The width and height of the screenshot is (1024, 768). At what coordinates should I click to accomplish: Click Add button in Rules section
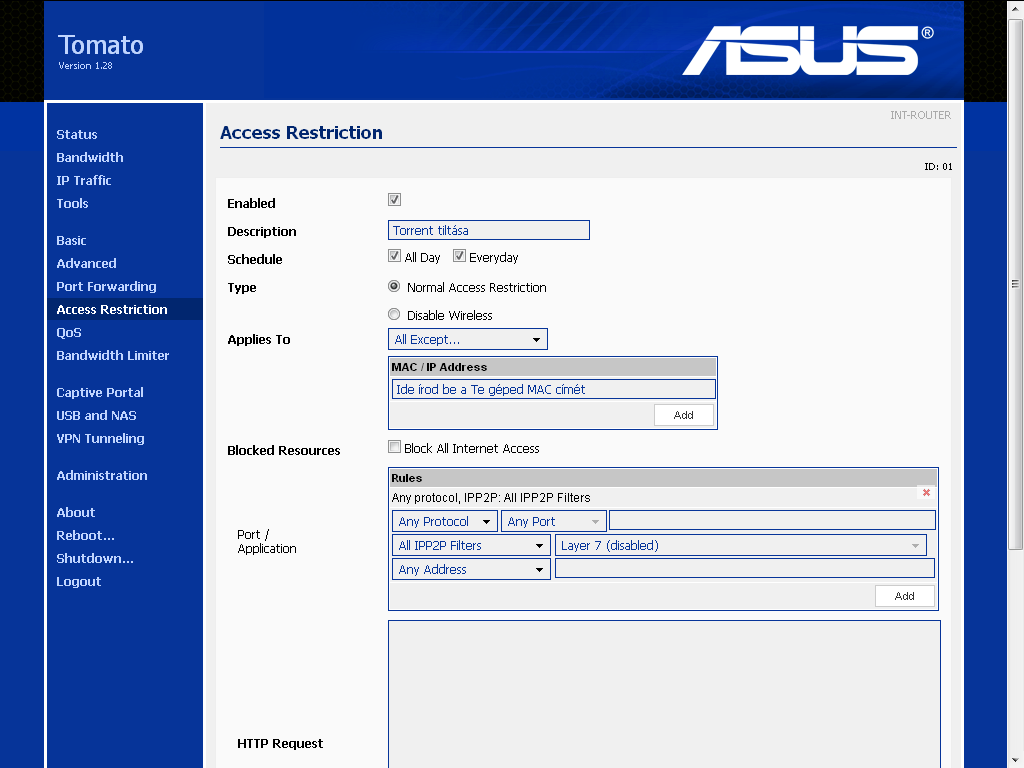click(x=904, y=596)
